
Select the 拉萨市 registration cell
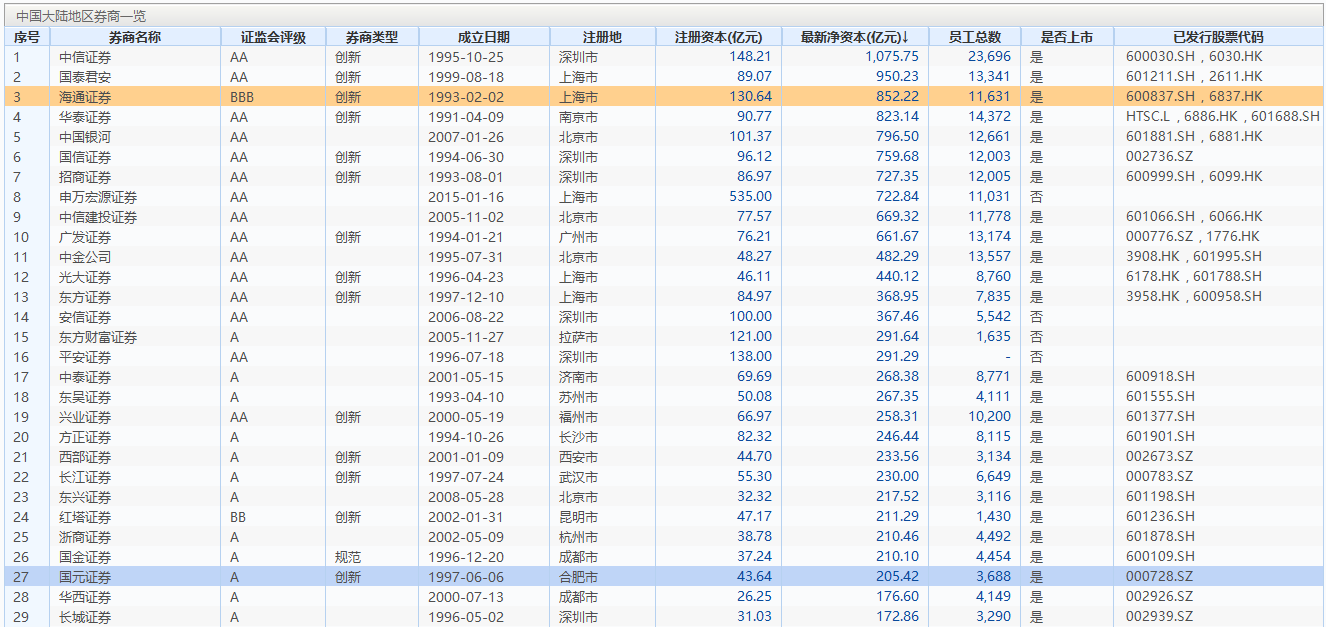[x=578, y=337]
